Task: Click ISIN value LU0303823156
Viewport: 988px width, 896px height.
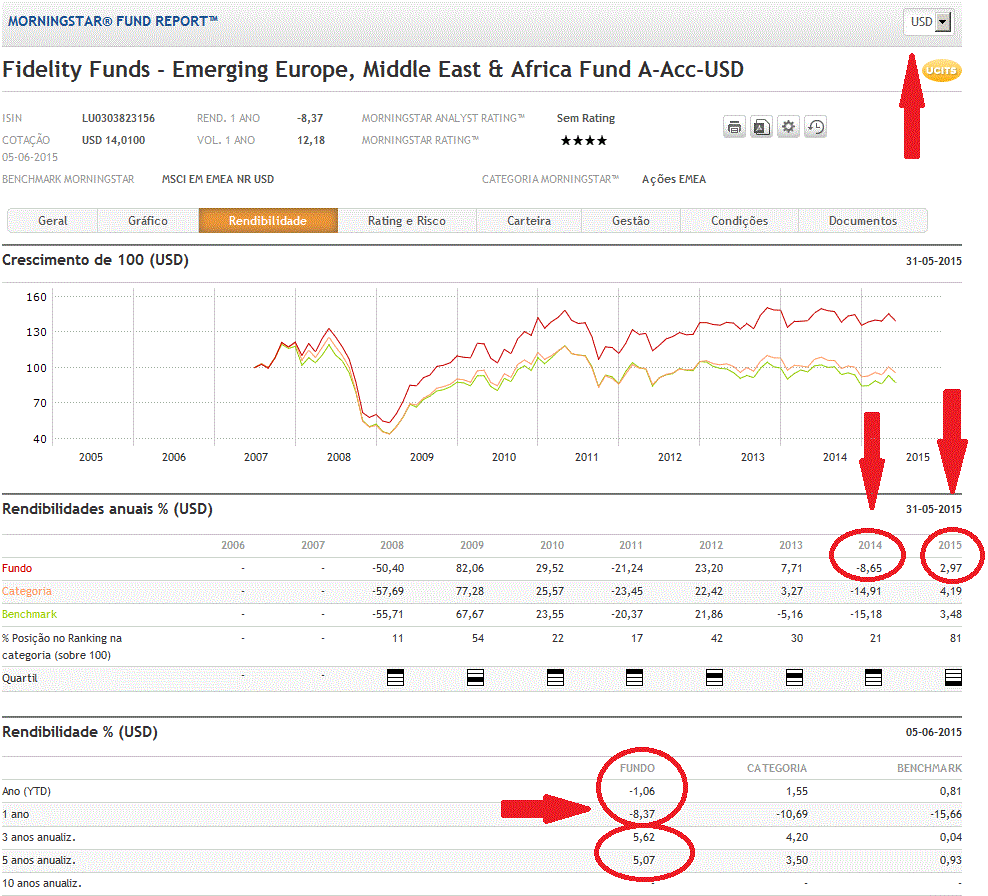Action: click(x=118, y=118)
